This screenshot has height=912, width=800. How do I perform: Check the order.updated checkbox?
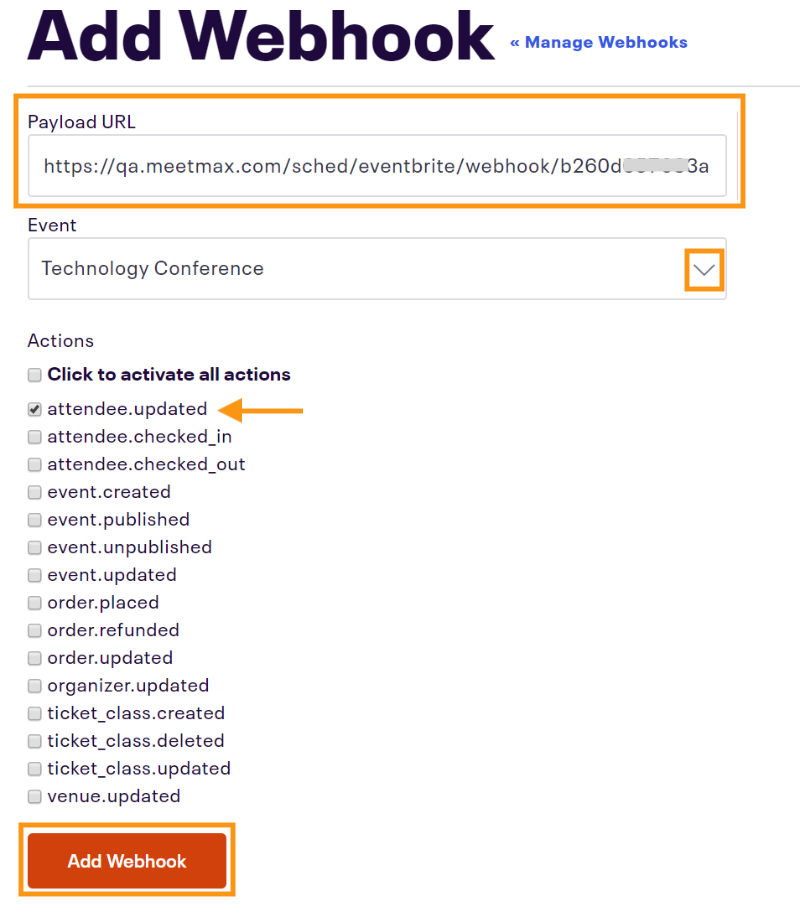(35, 658)
